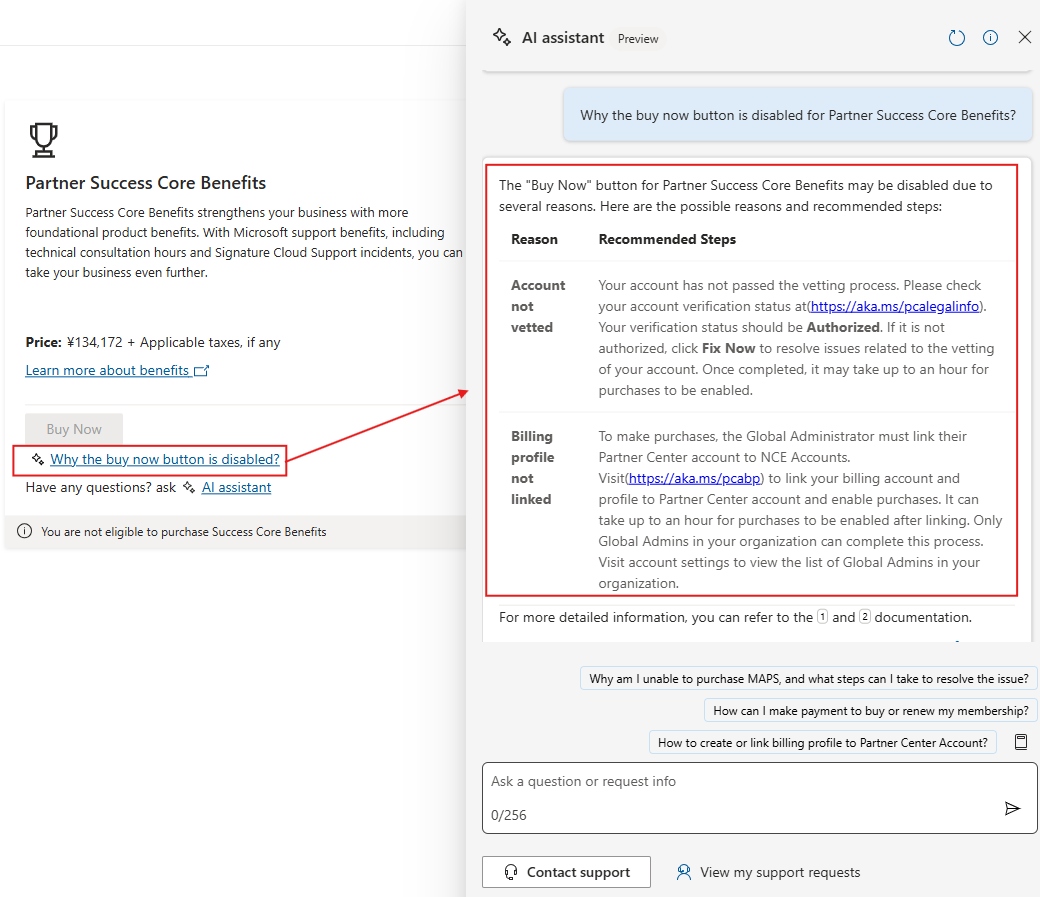Image resolution: width=1040 pixels, height=897 pixels.
Task: Select the 'Why am I unable to purchase MAPS' suggestion
Action: (x=809, y=679)
